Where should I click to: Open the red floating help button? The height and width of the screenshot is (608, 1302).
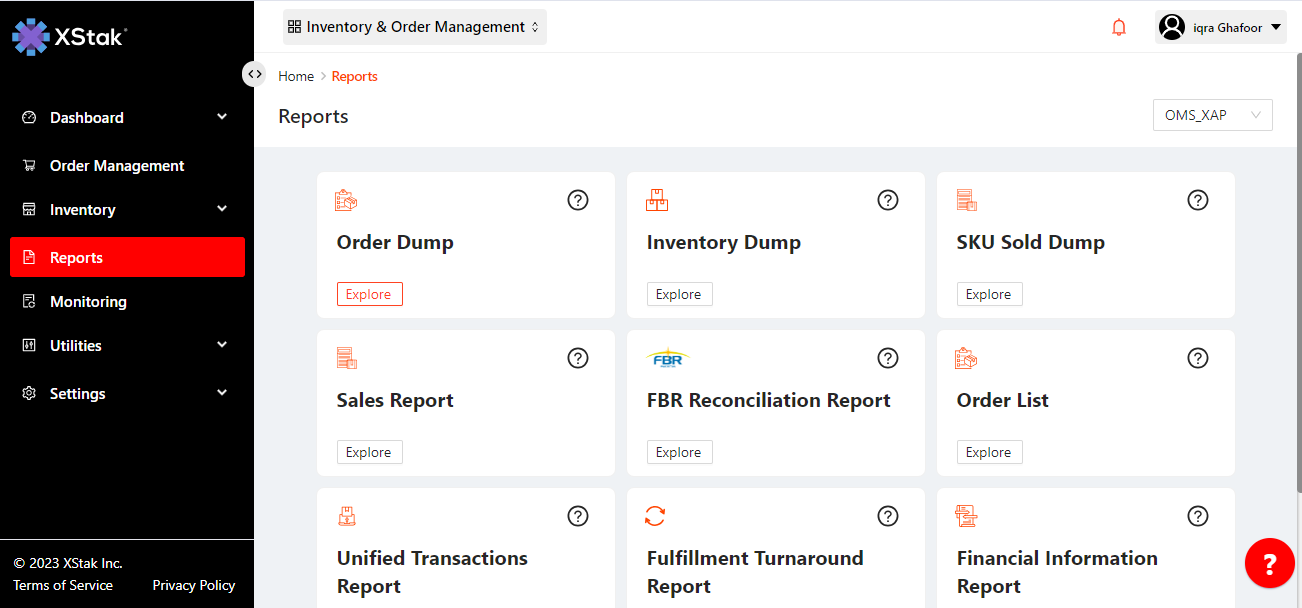pos(1269,564)
